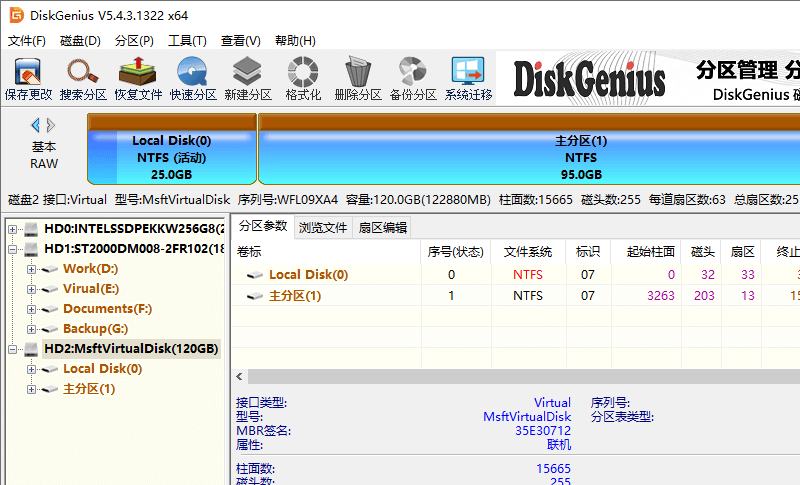This screenshot has height=485, width=800.
Task: Select the 格式化 format icon
Action: 303,79
